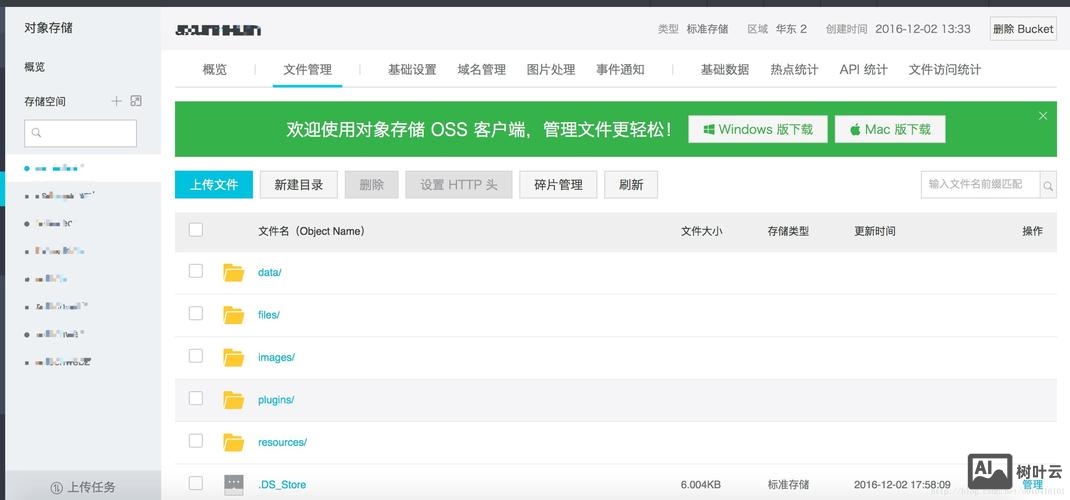Open the 图片处理 tab

(x=551, y=70)
